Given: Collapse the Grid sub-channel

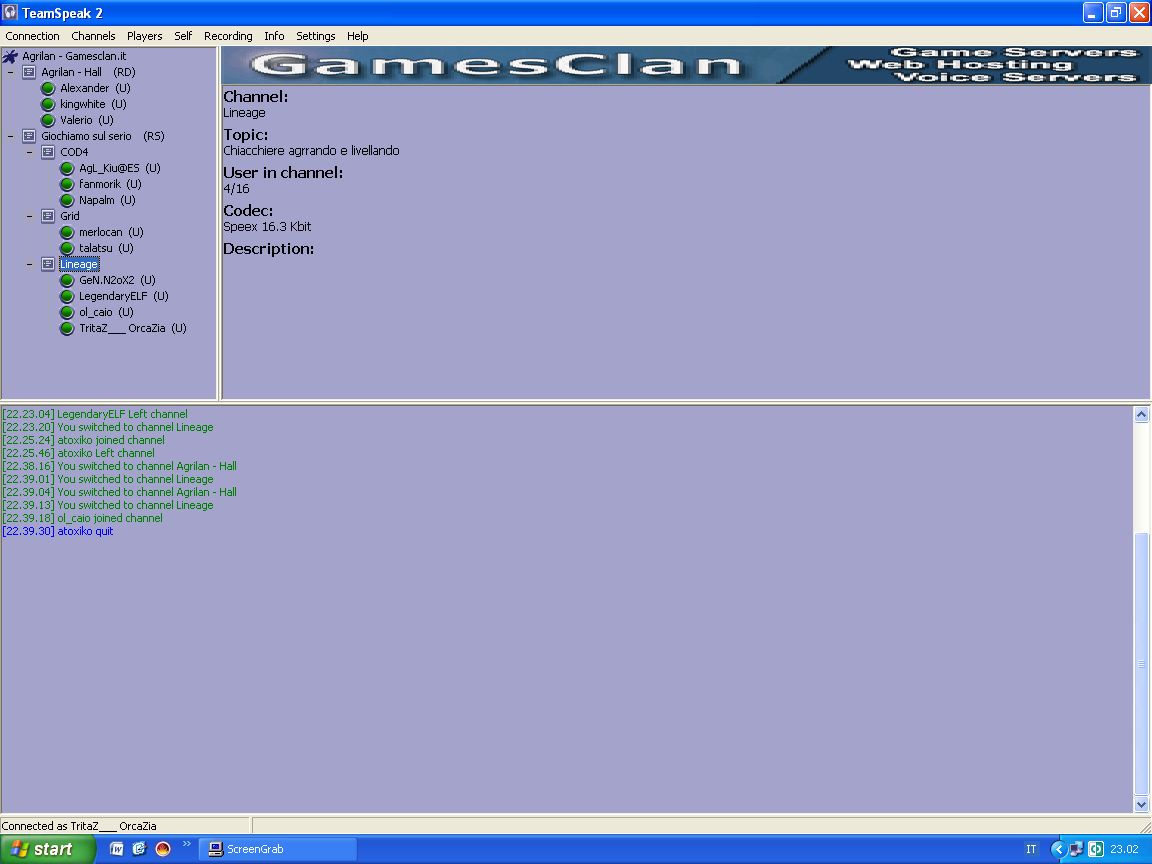Looking at the screenshot, I should pos(29,216).
